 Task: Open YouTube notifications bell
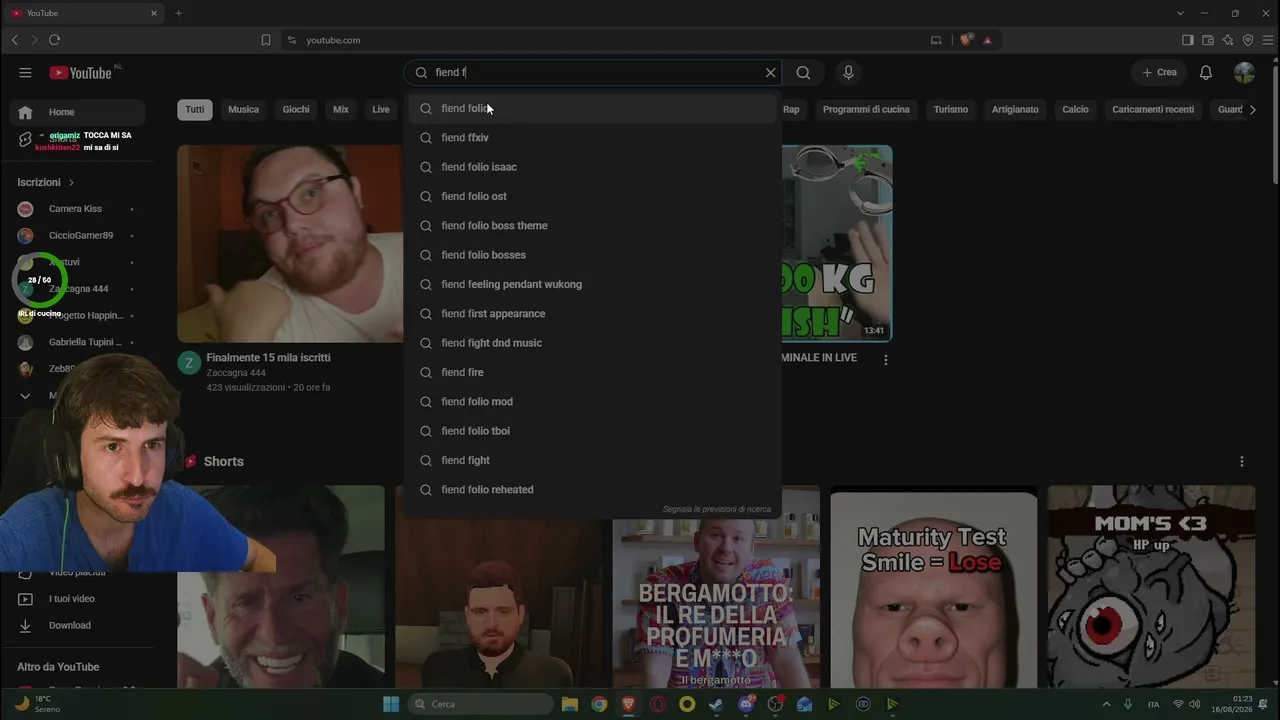point(1206,72)
